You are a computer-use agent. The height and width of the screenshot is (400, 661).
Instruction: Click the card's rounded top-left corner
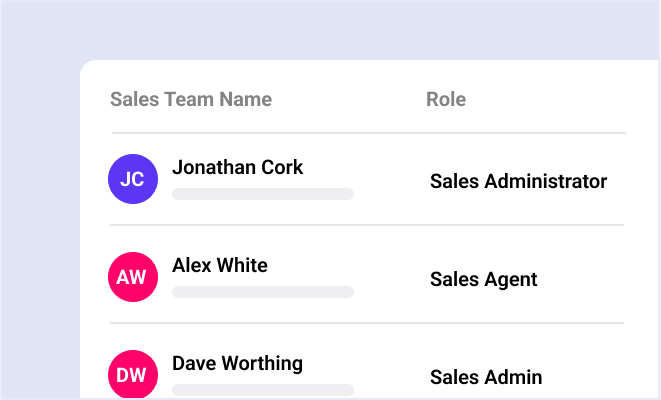pos(88,68)
